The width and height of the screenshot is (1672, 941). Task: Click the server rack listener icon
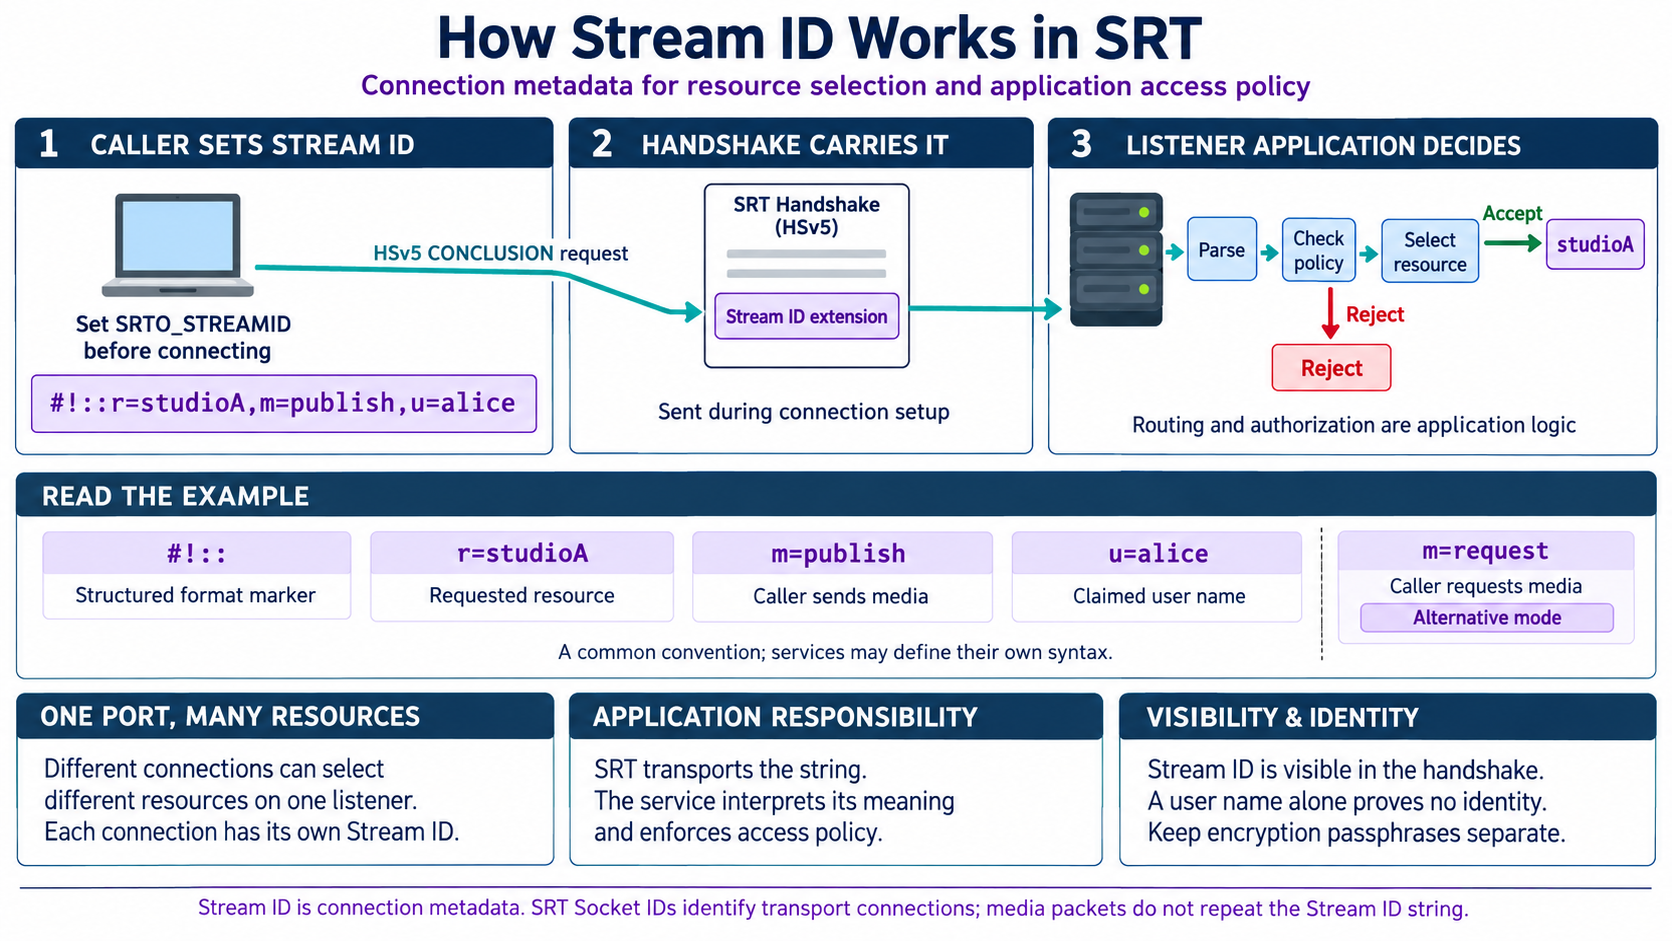tap(1116, 259)
